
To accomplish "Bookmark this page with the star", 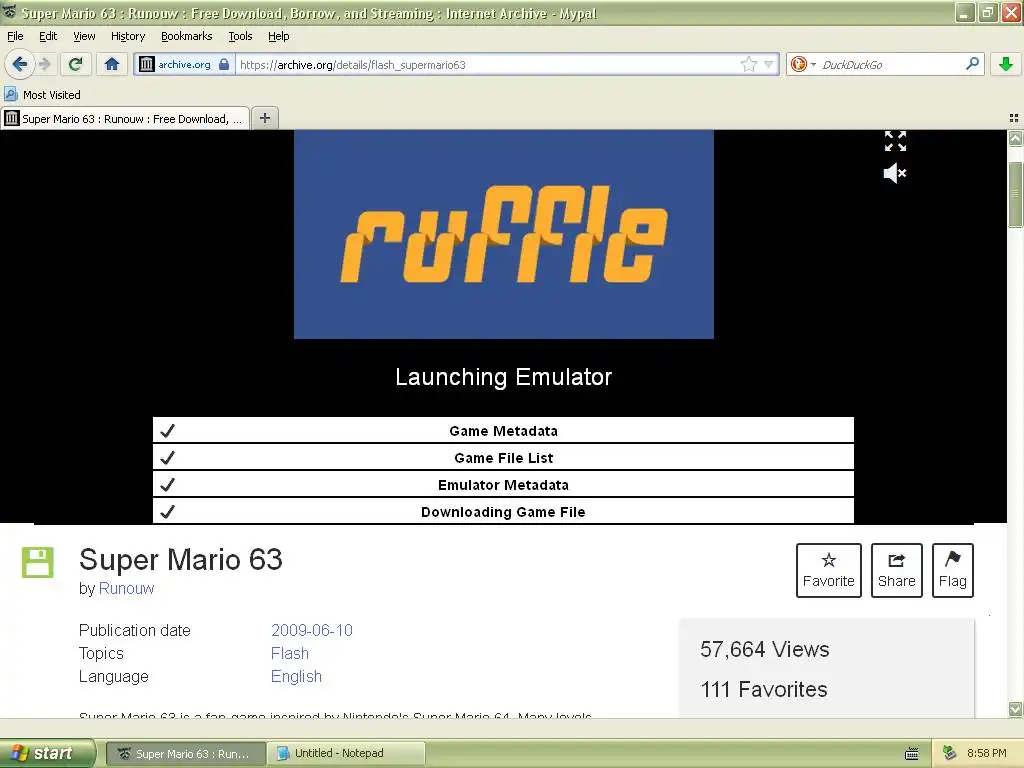I will coord(748,64).
